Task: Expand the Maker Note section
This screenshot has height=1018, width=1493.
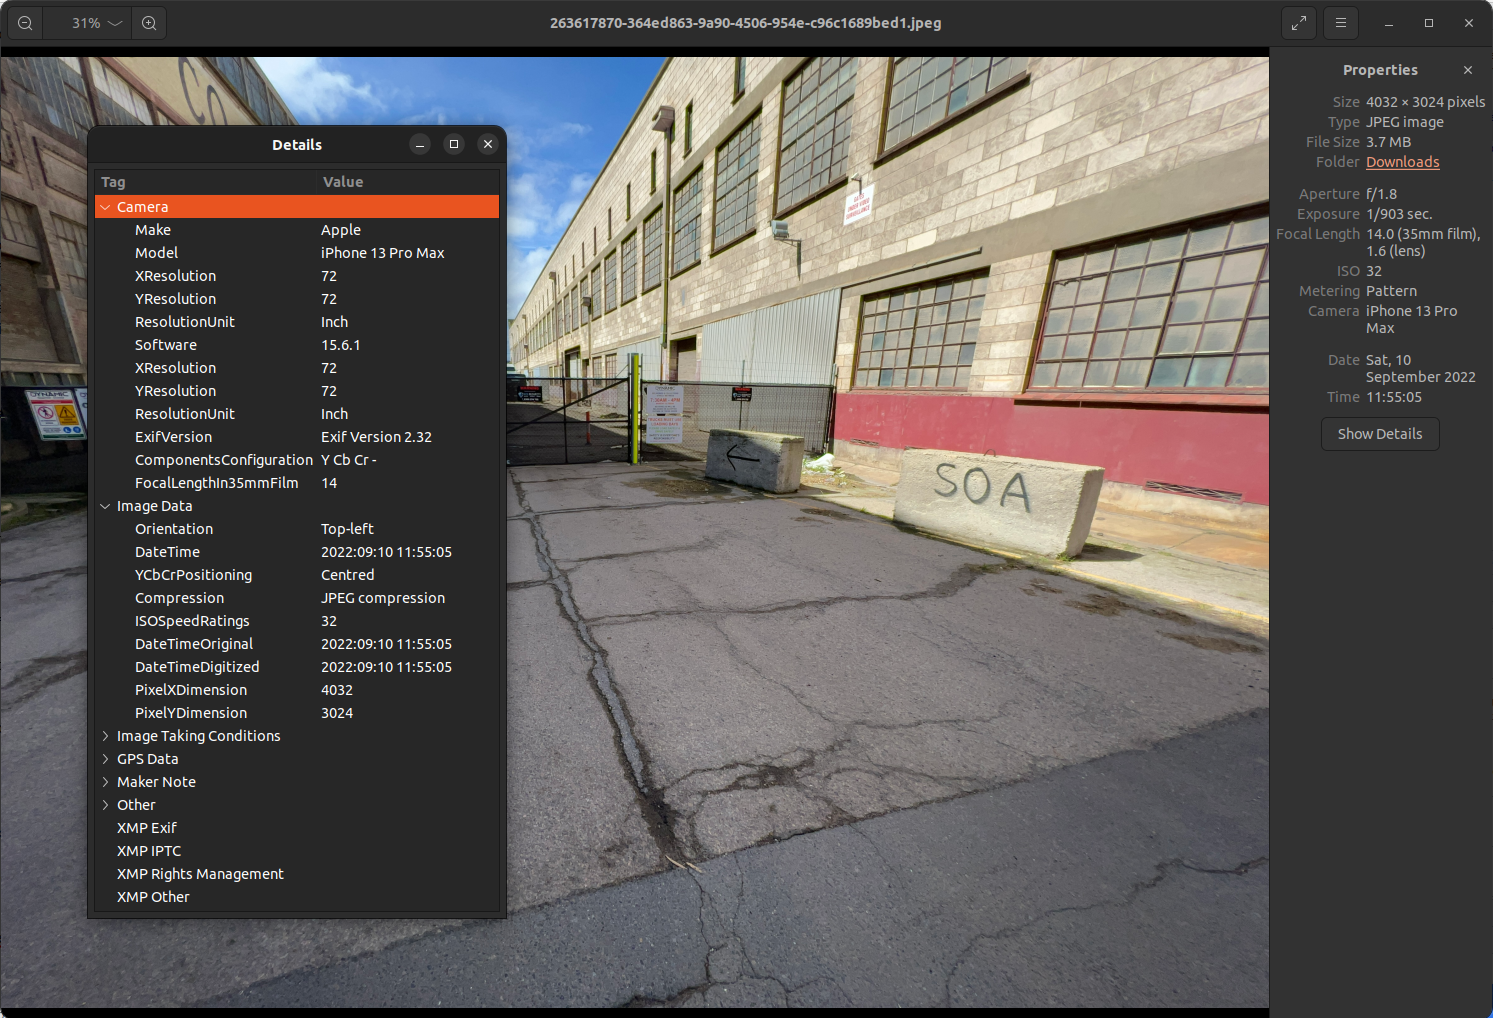Action: point(105,781)
